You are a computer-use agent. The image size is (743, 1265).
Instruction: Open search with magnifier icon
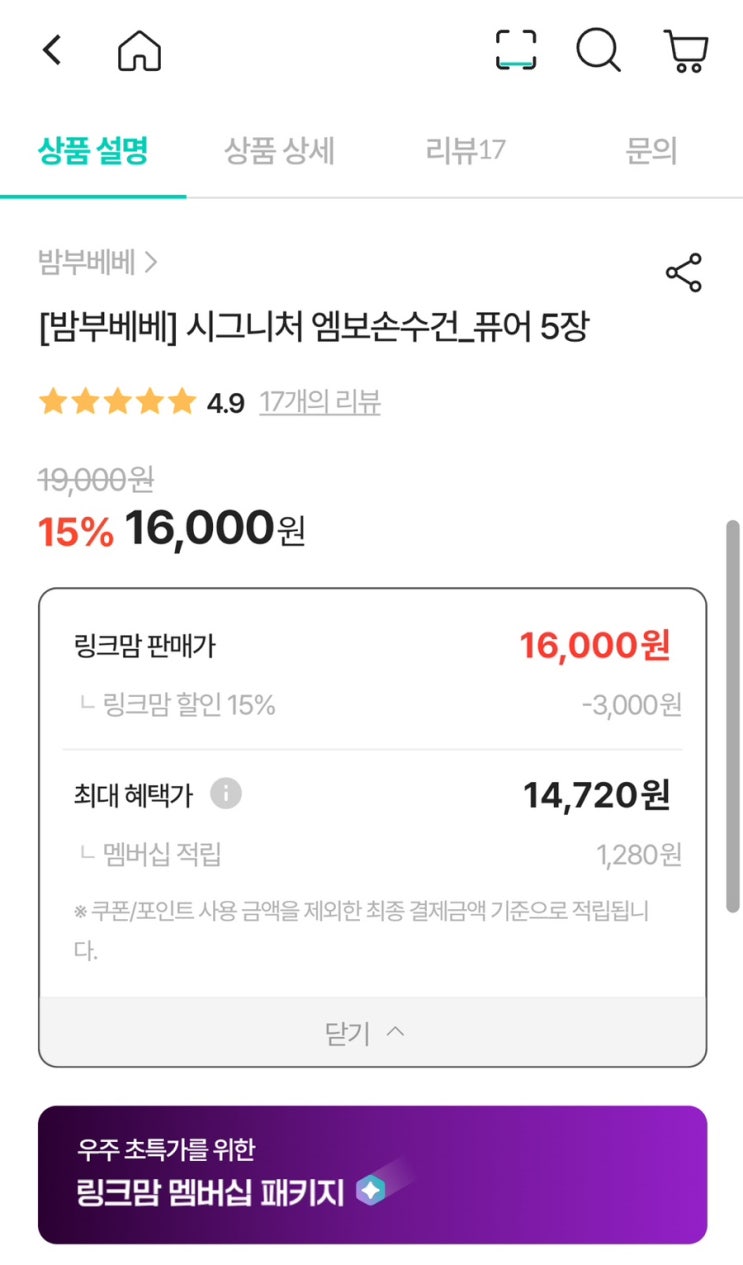click(598, 50)
